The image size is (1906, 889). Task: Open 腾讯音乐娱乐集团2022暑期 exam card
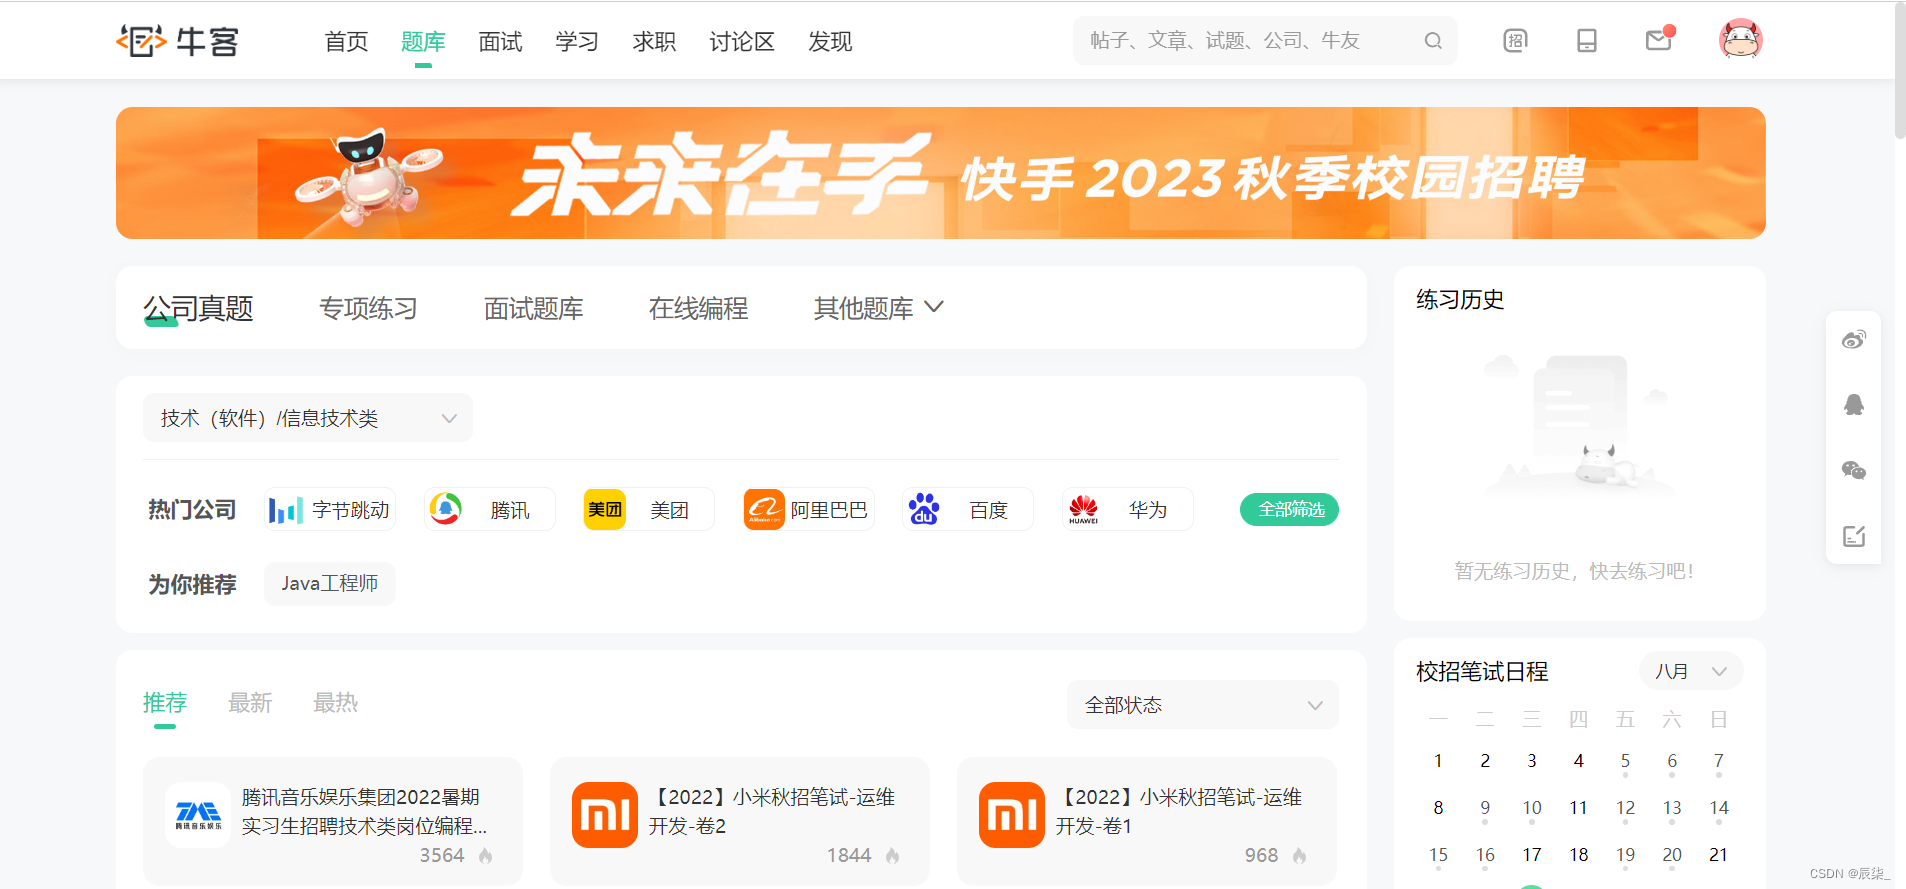coord(333,821)
